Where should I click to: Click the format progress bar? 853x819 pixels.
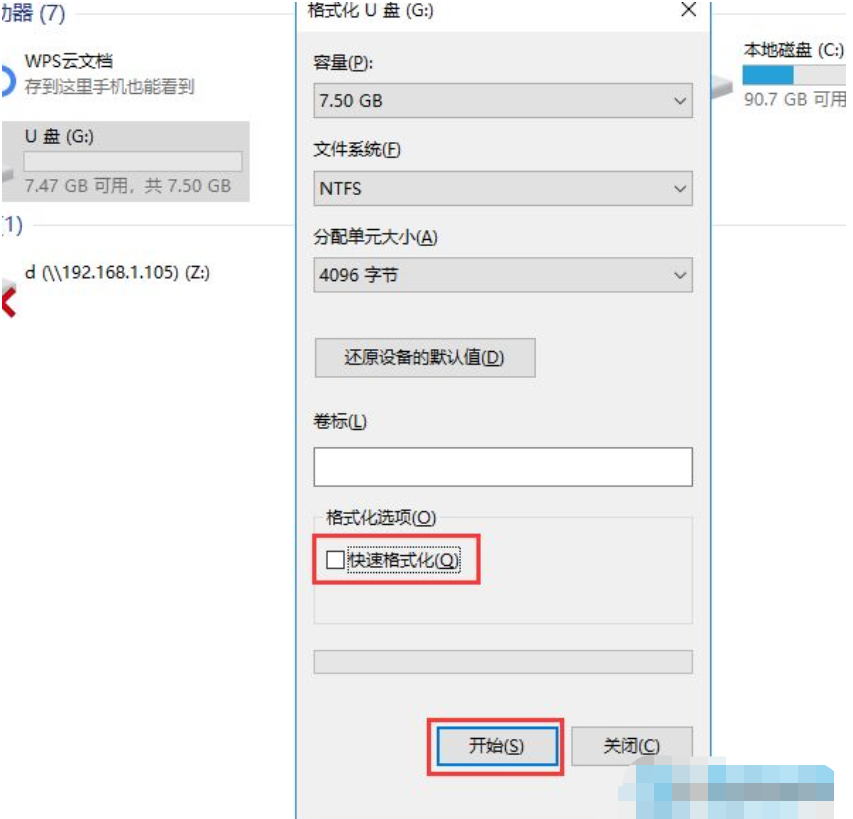pos(503,662)
